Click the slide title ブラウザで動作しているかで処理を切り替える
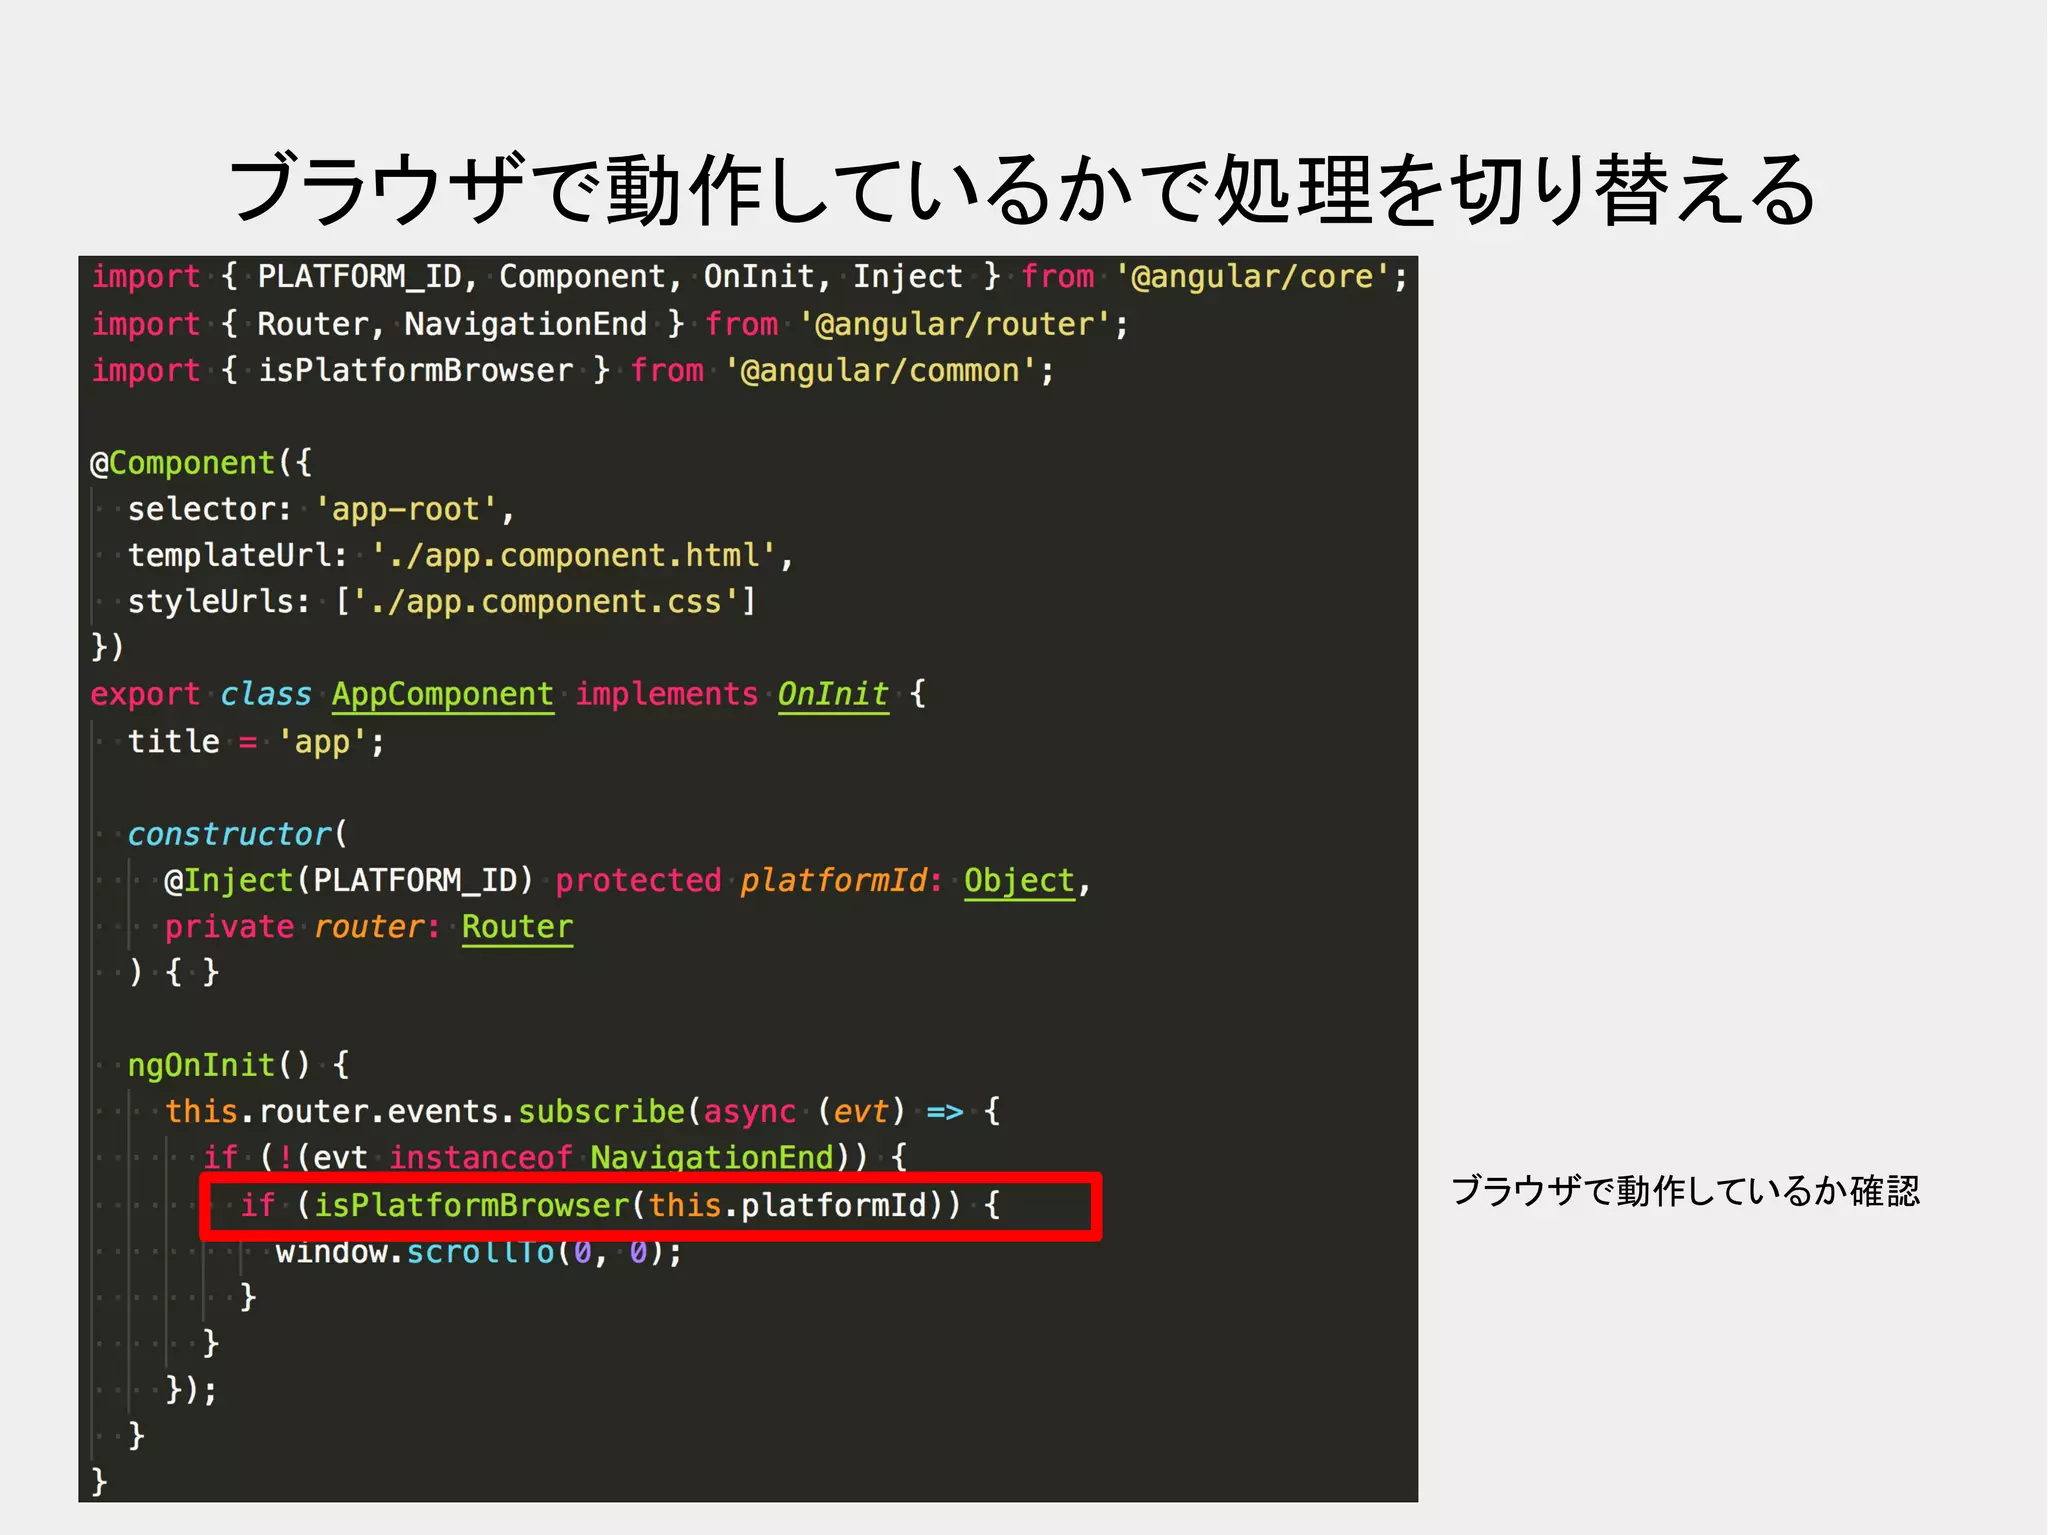 pos(1023,190)
